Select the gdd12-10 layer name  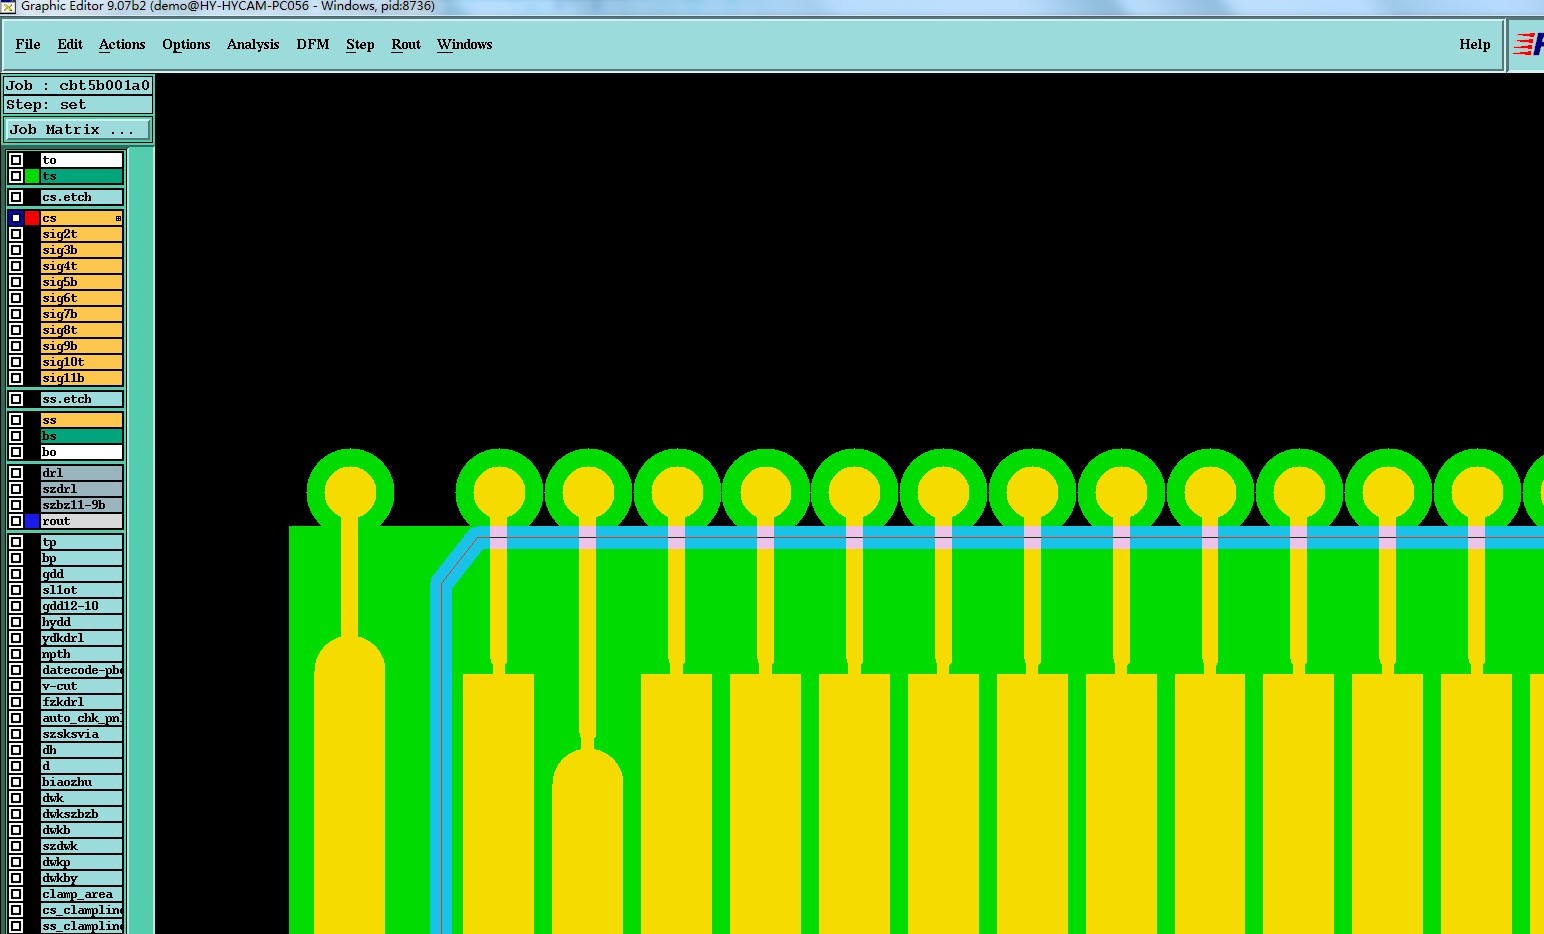click(82, 606)
